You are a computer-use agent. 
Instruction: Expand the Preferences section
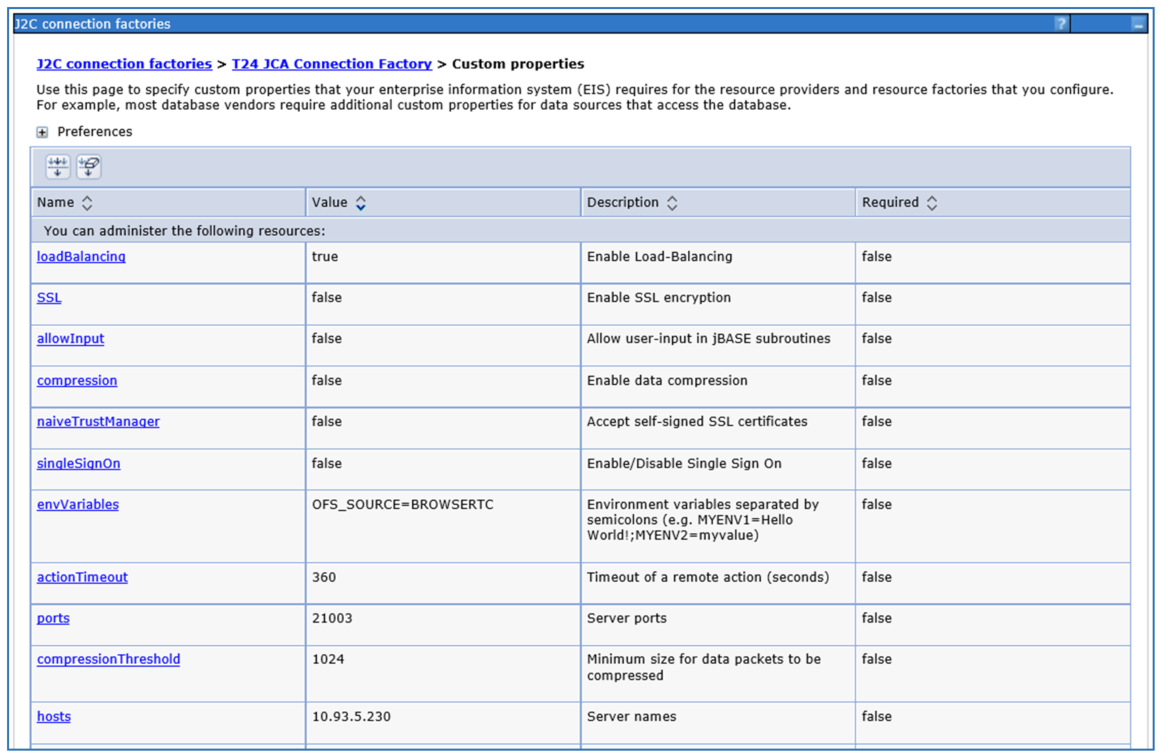point(42,132)
